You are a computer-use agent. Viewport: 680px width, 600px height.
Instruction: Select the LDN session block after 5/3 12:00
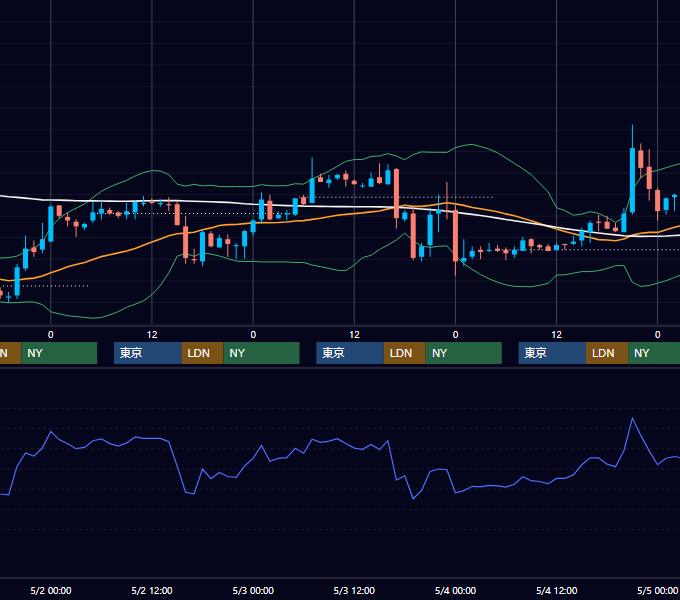click(x=405, y=353)
